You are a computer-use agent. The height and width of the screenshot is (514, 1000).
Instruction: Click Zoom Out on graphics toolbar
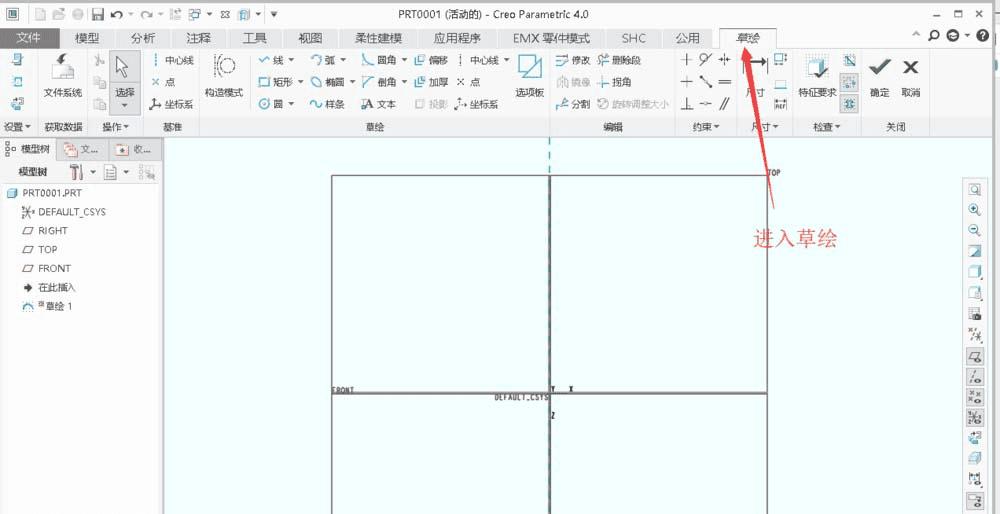(x=974, y=230)
